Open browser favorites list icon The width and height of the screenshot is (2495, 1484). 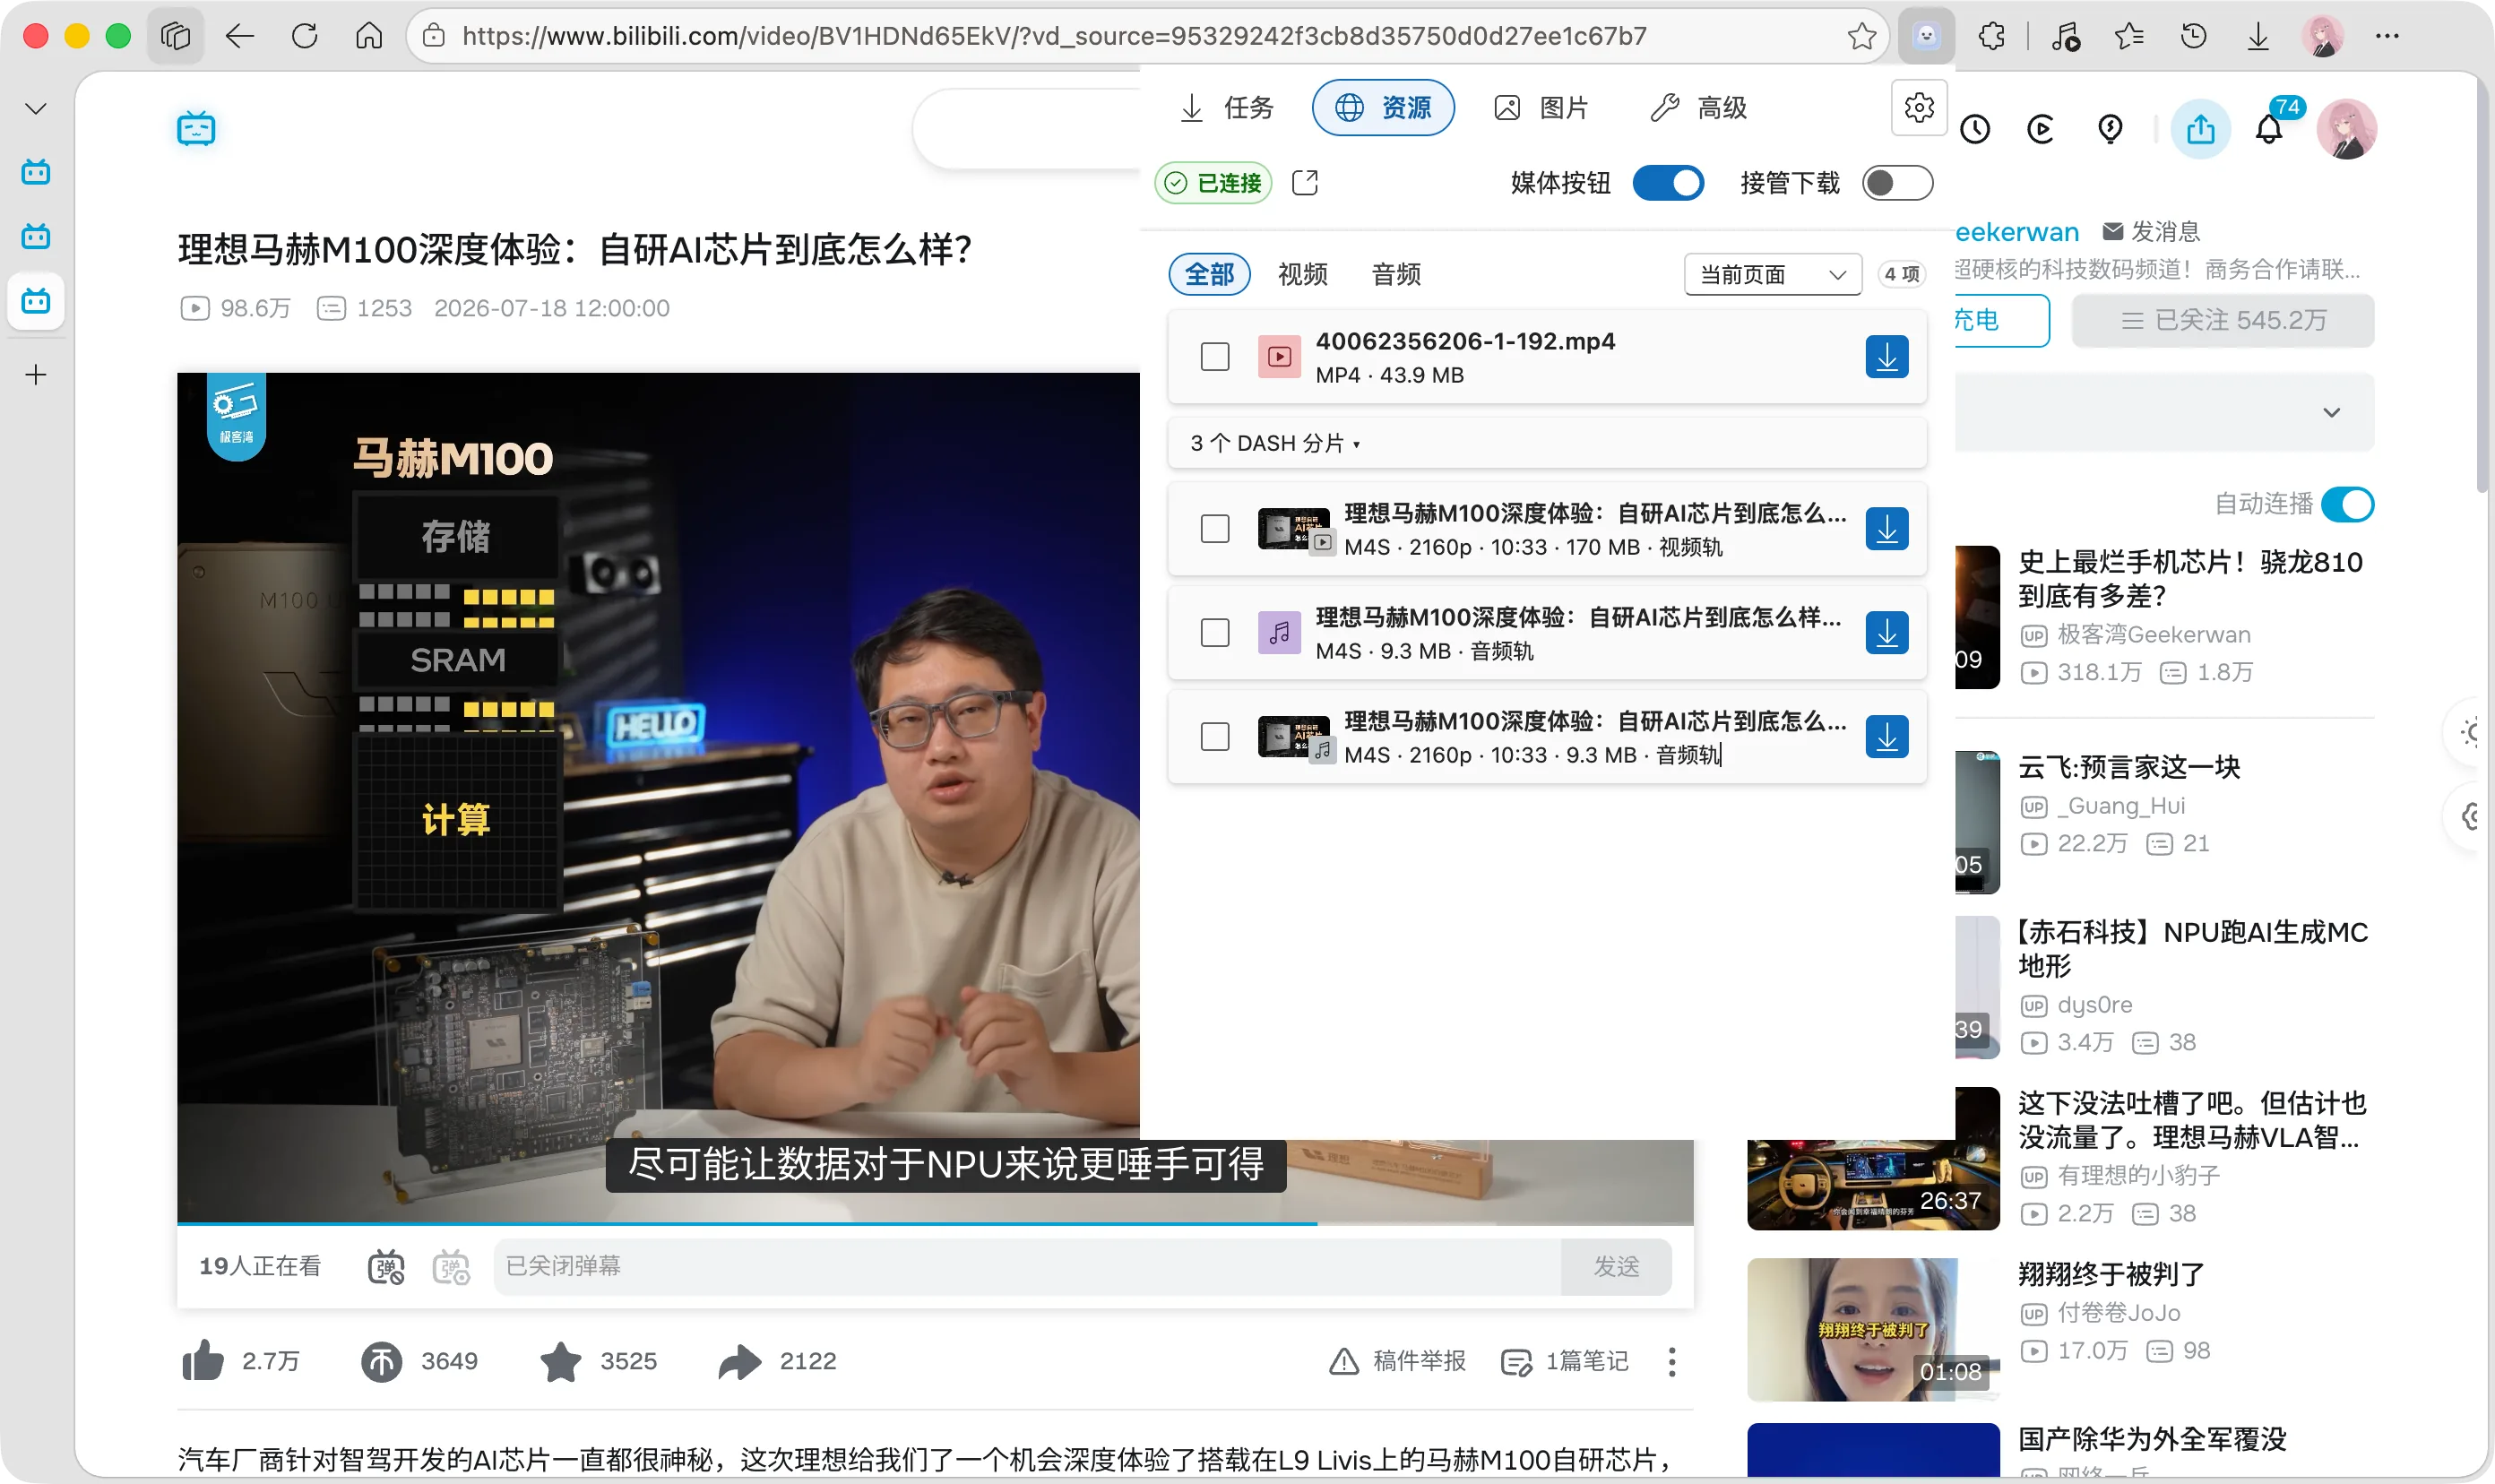(x=2129, y=37)
